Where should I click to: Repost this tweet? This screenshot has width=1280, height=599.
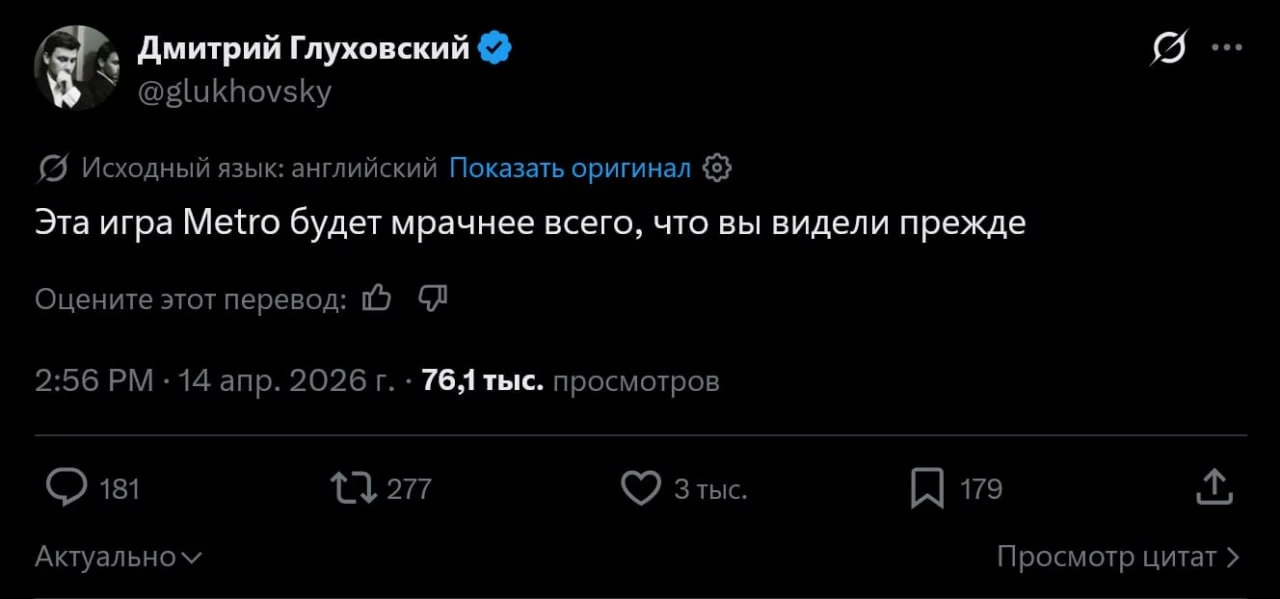click(x=350, y=488)
